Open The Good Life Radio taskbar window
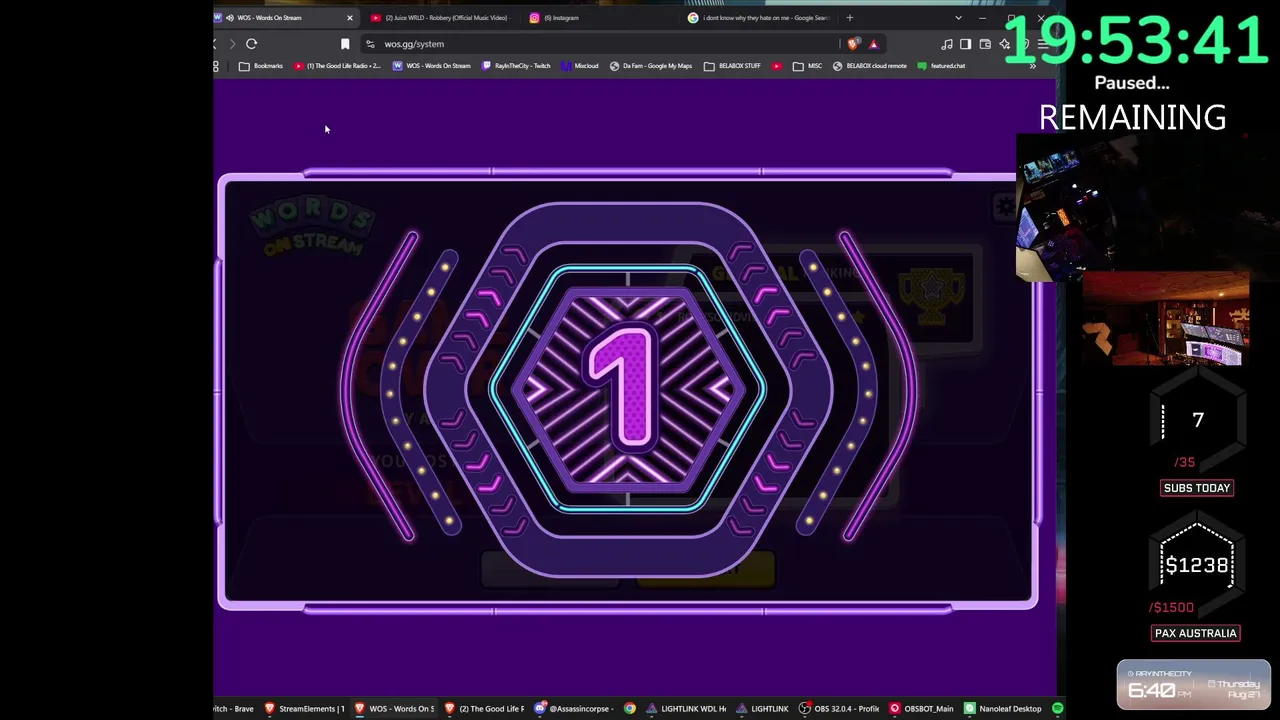The image size is (1280, 720). click(x=484, y=709)
